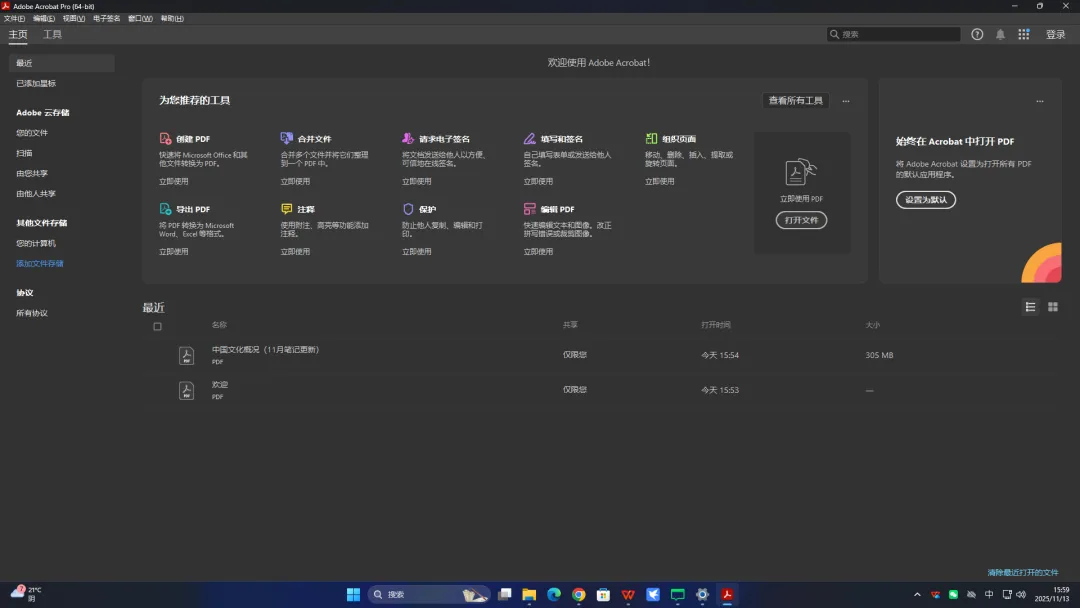This screenshot has width=1080, height=608.
Task: Open the Create PDF tool icon
Action: click(165, 138)
